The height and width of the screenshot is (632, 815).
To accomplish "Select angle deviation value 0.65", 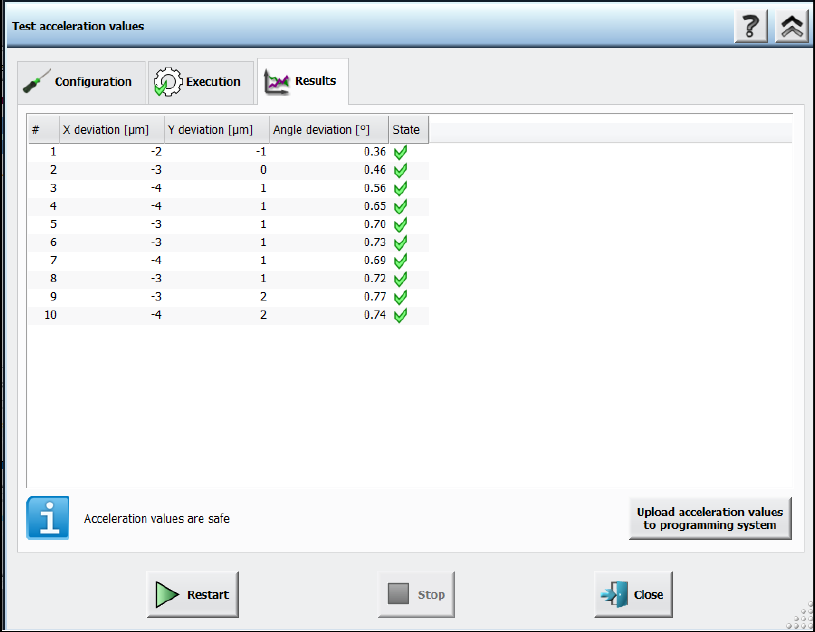I will pyautogui.click(x=375, y=206).
